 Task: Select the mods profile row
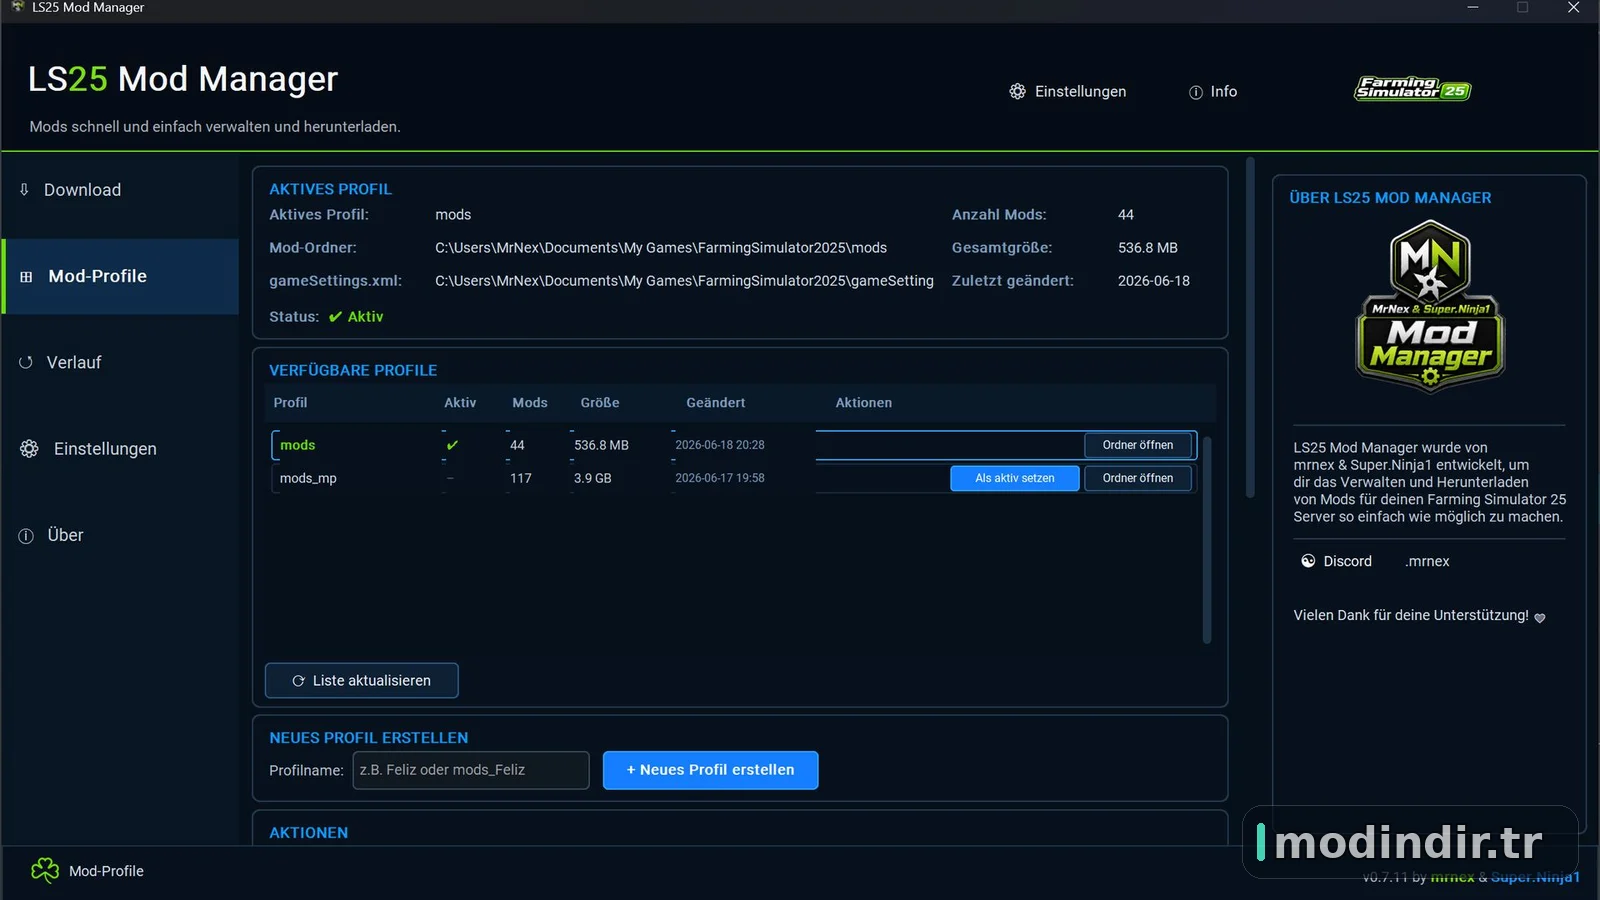click(x=734, y=445)
